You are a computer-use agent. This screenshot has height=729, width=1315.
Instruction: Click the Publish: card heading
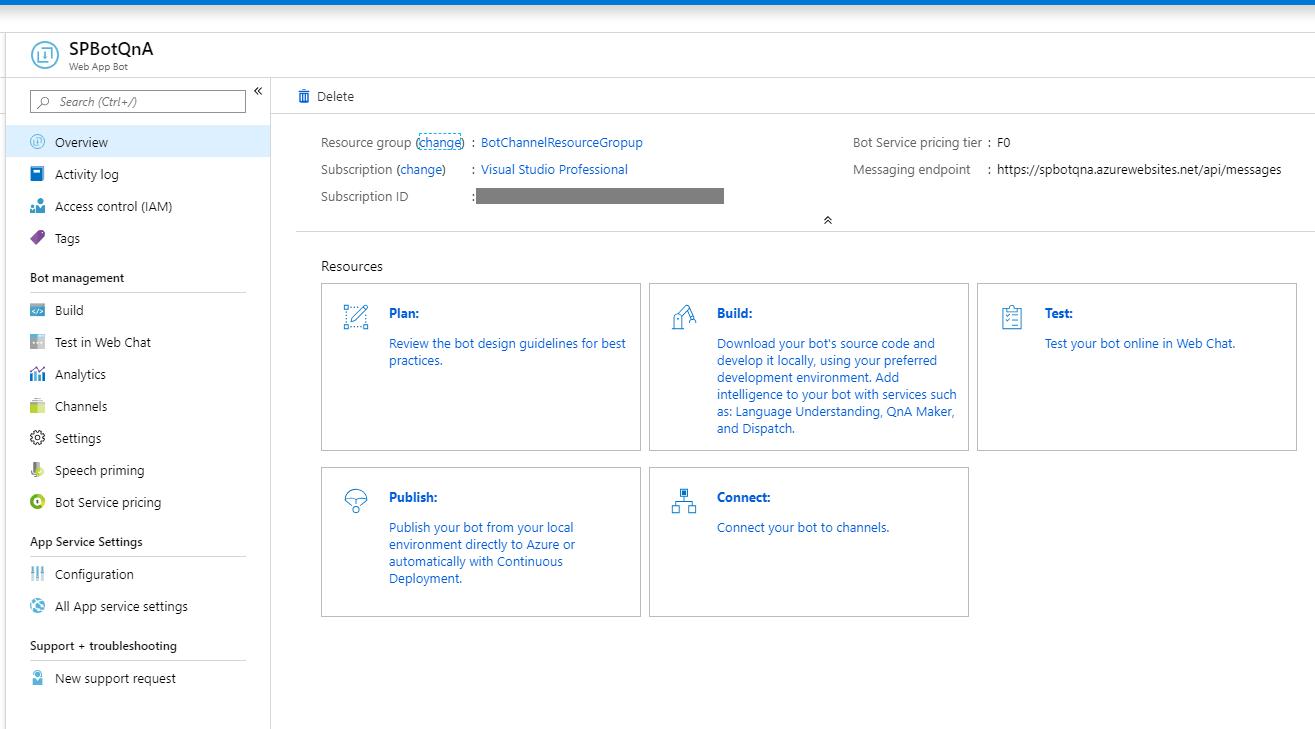coord(413,497)
